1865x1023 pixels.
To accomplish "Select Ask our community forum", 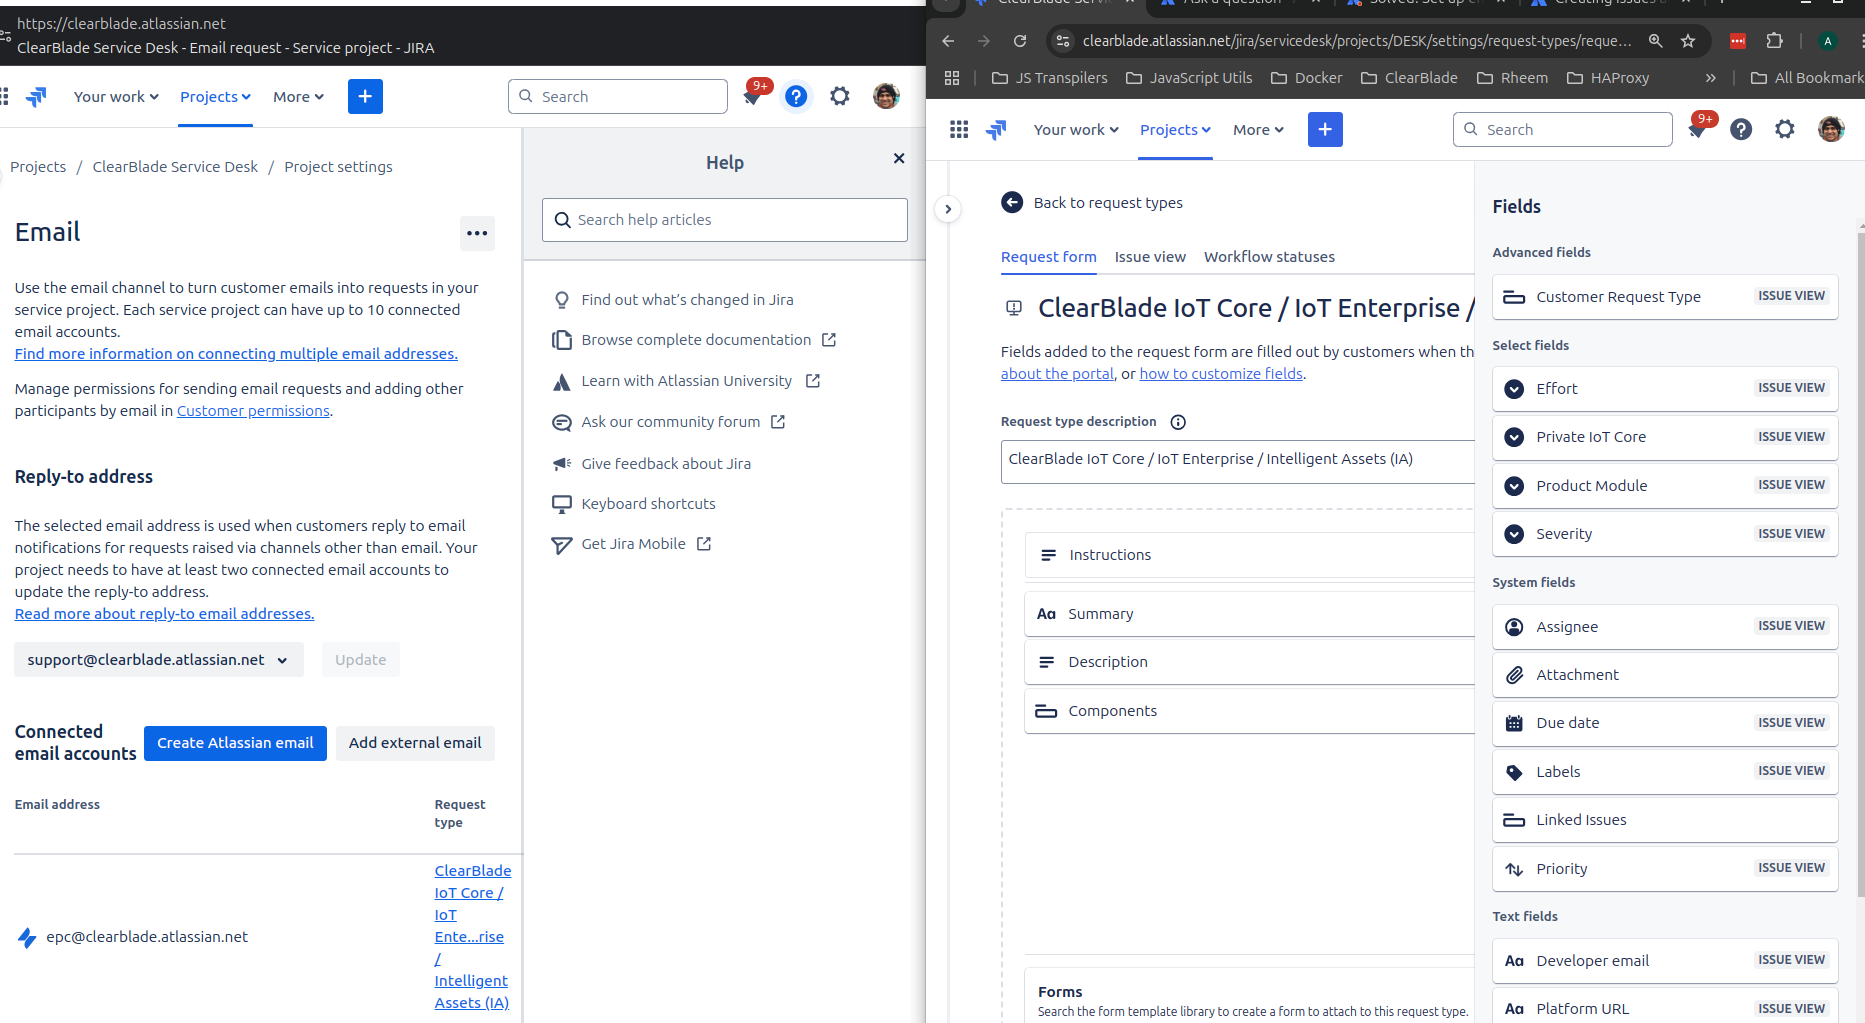I will (670, 422).
